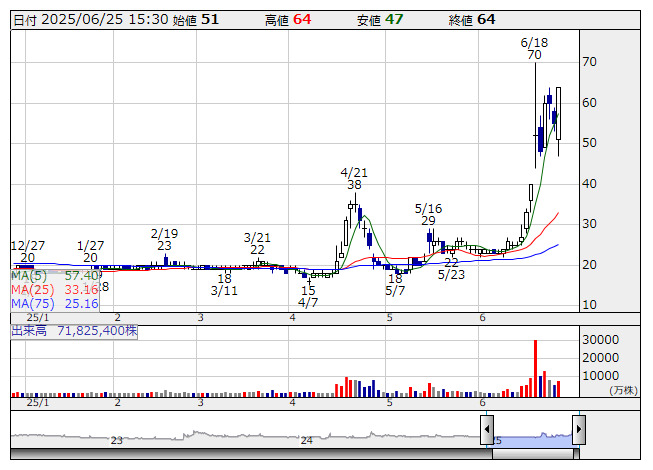
Task: Select the MA(5) legend entry
Action: click(55, 275)
